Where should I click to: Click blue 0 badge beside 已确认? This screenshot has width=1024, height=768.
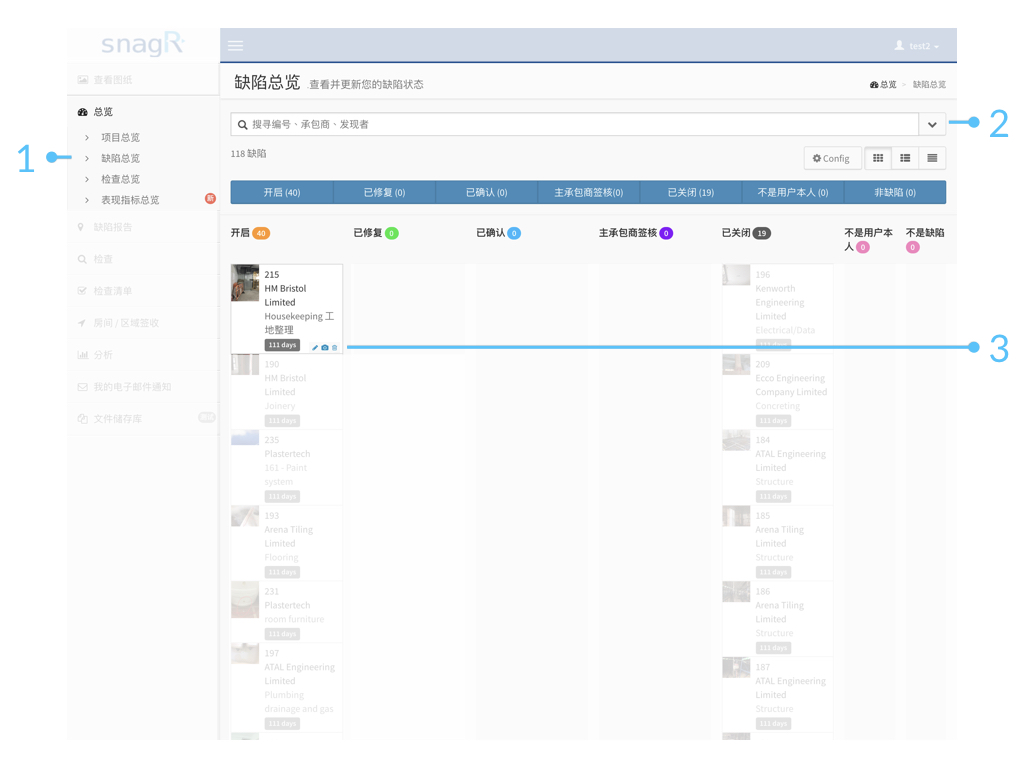point(514,233)
